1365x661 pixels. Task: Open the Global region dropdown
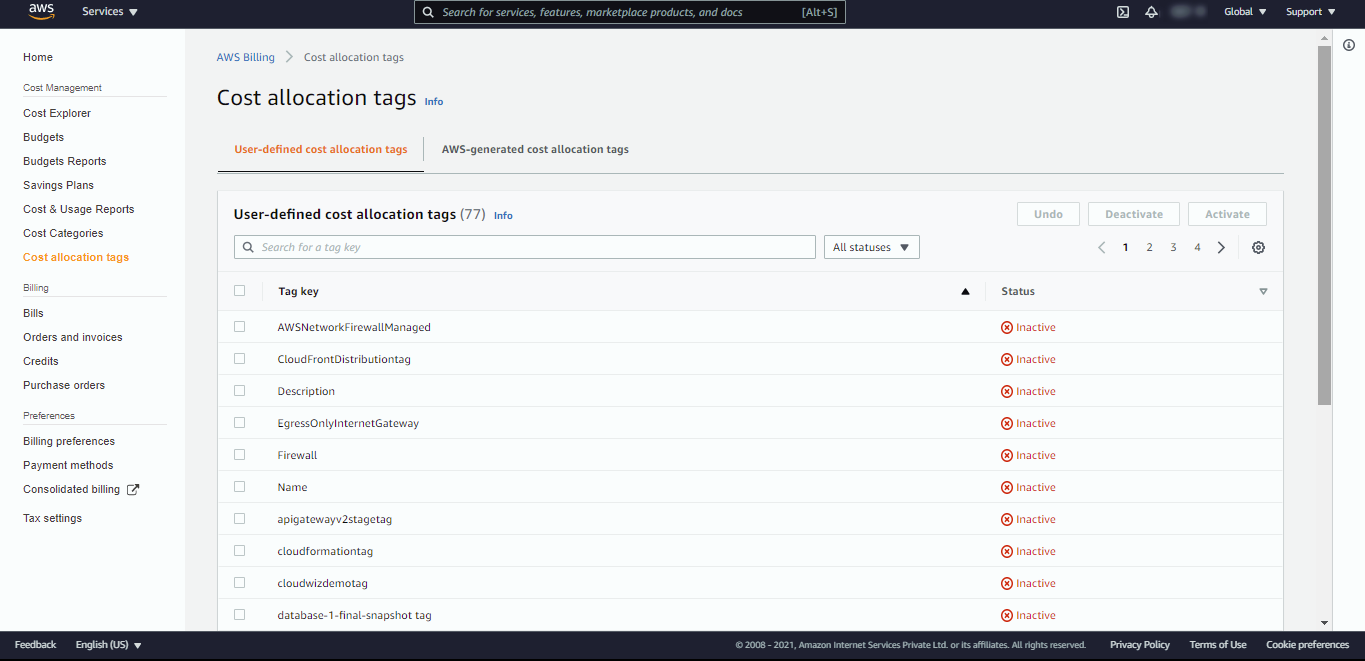pyautogui.click(x=1245, y=12)
